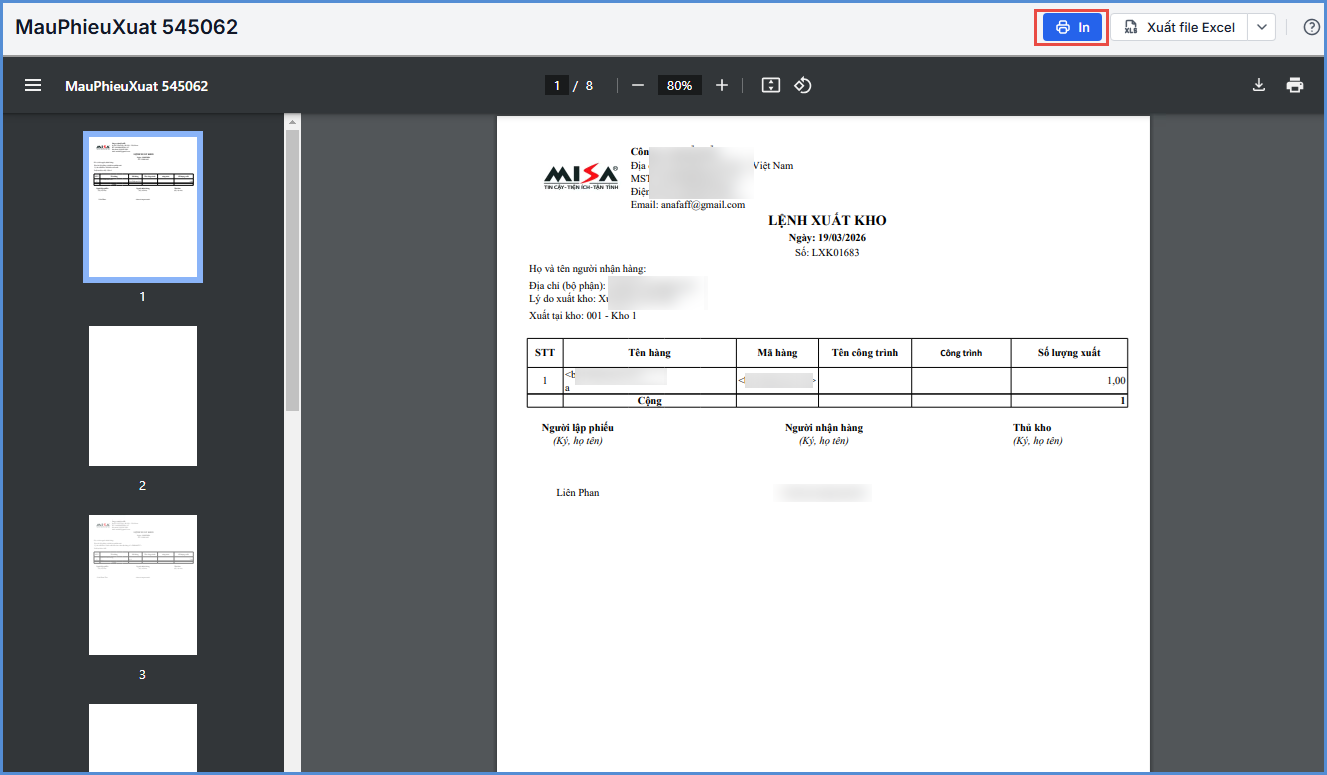Click the MISA logo in the document
This screenshot has height=775, width=1327.
click(581, 175)
